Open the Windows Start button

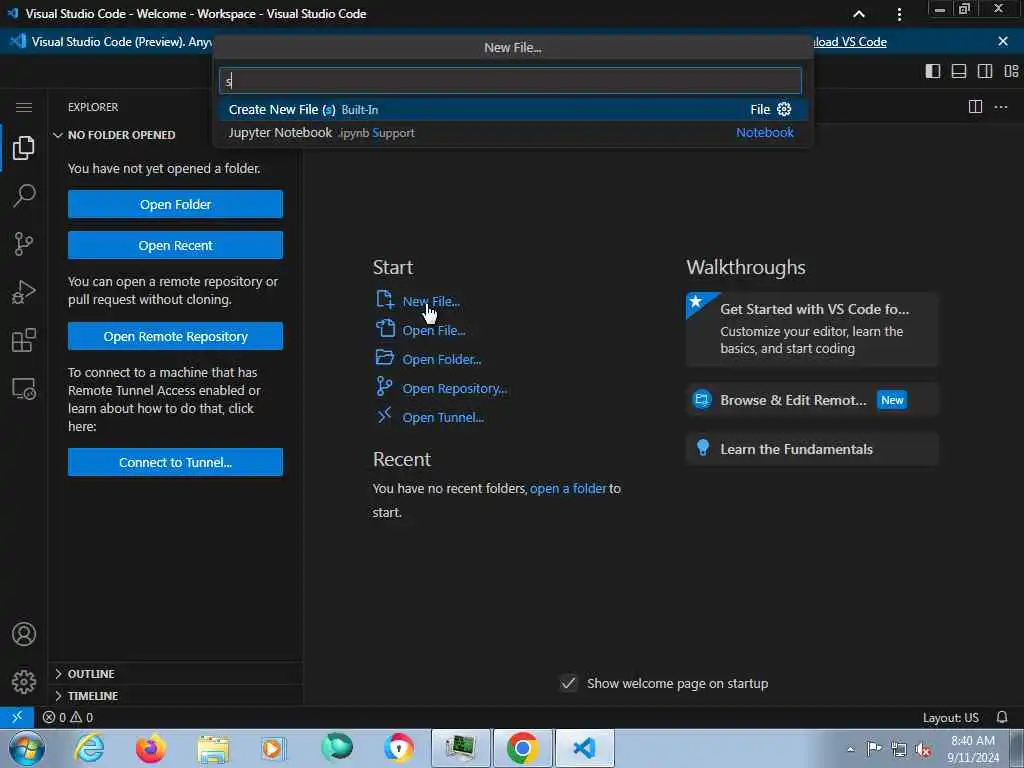pyautogui.click(x=26, y=748)
